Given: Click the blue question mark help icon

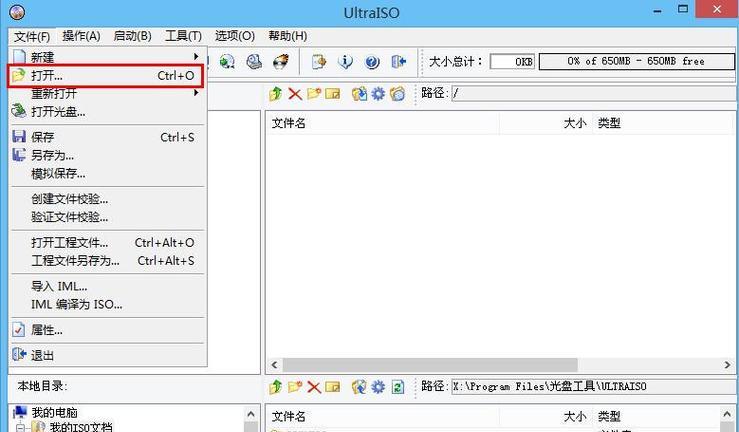Looking at the screenshot, I should tap(372, 62).
